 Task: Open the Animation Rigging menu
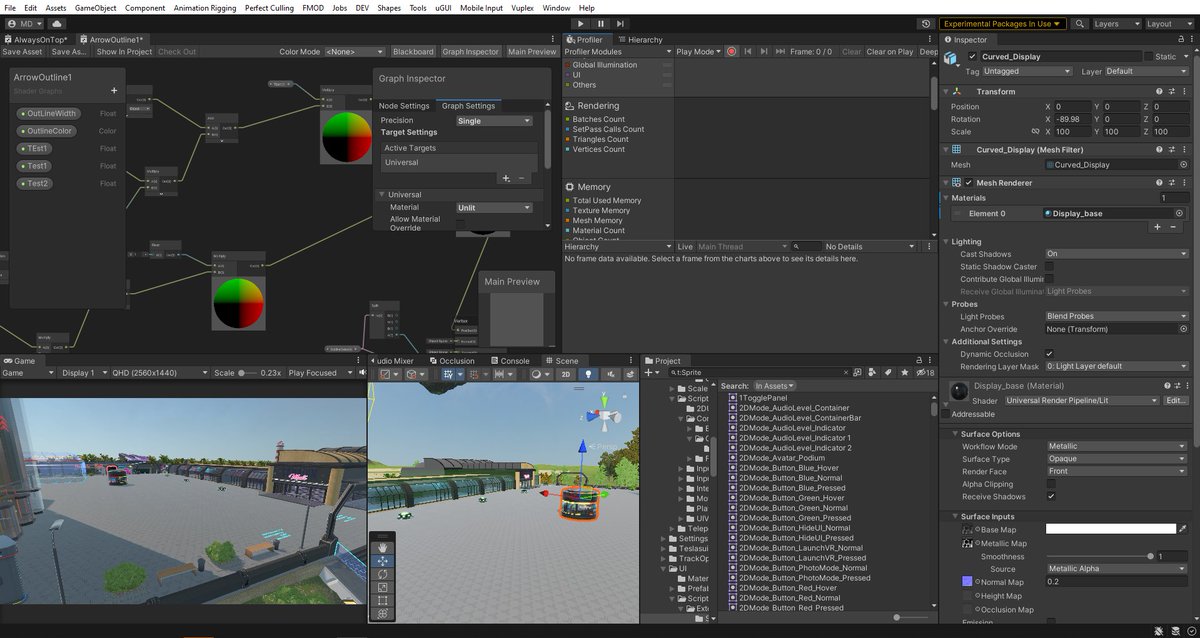206,7
